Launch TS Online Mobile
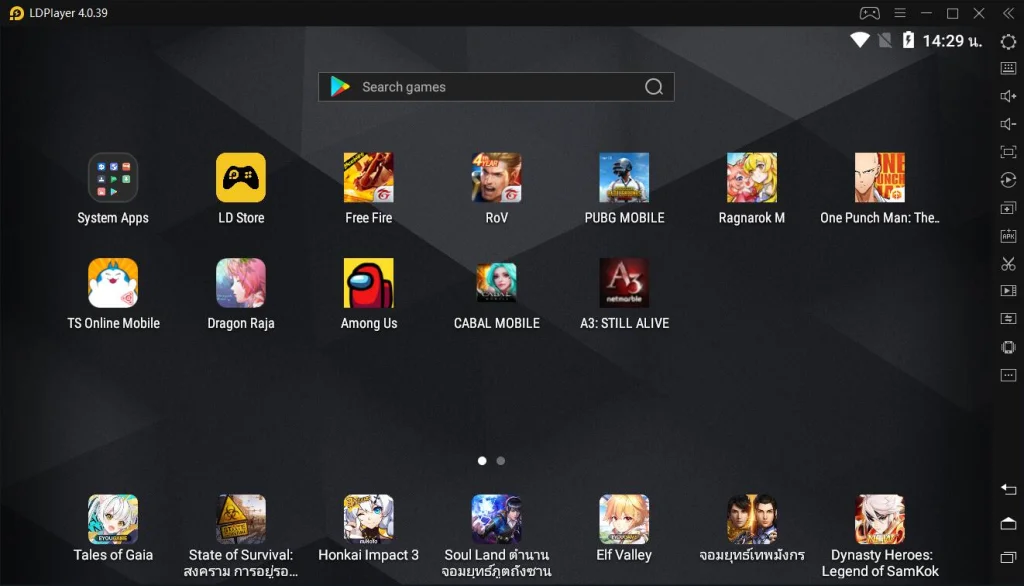Viewport: 1024px width, 586px height. 113,283
